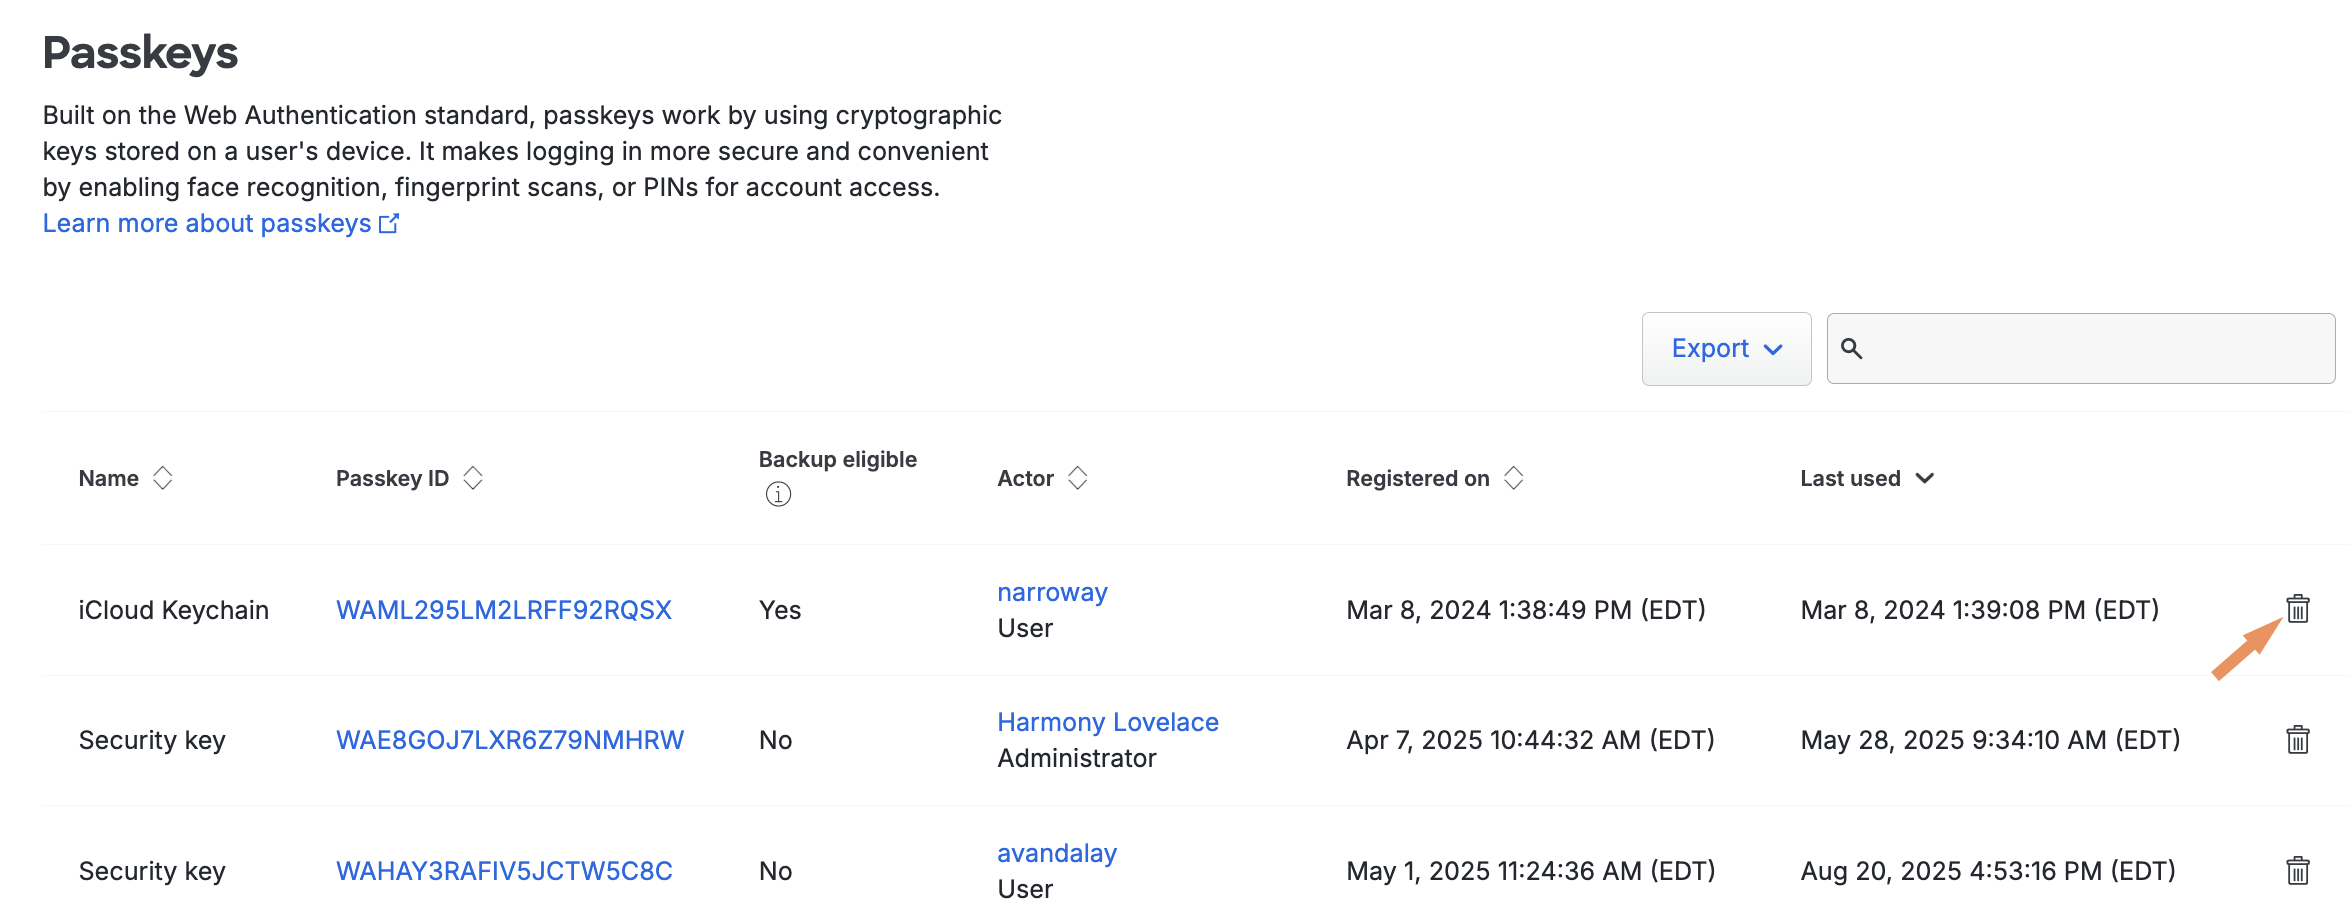This screenshot has width=2350, height=901.
Task: Delete Harmony Lovelace's security key passkey
Action: pos(2297,740)
